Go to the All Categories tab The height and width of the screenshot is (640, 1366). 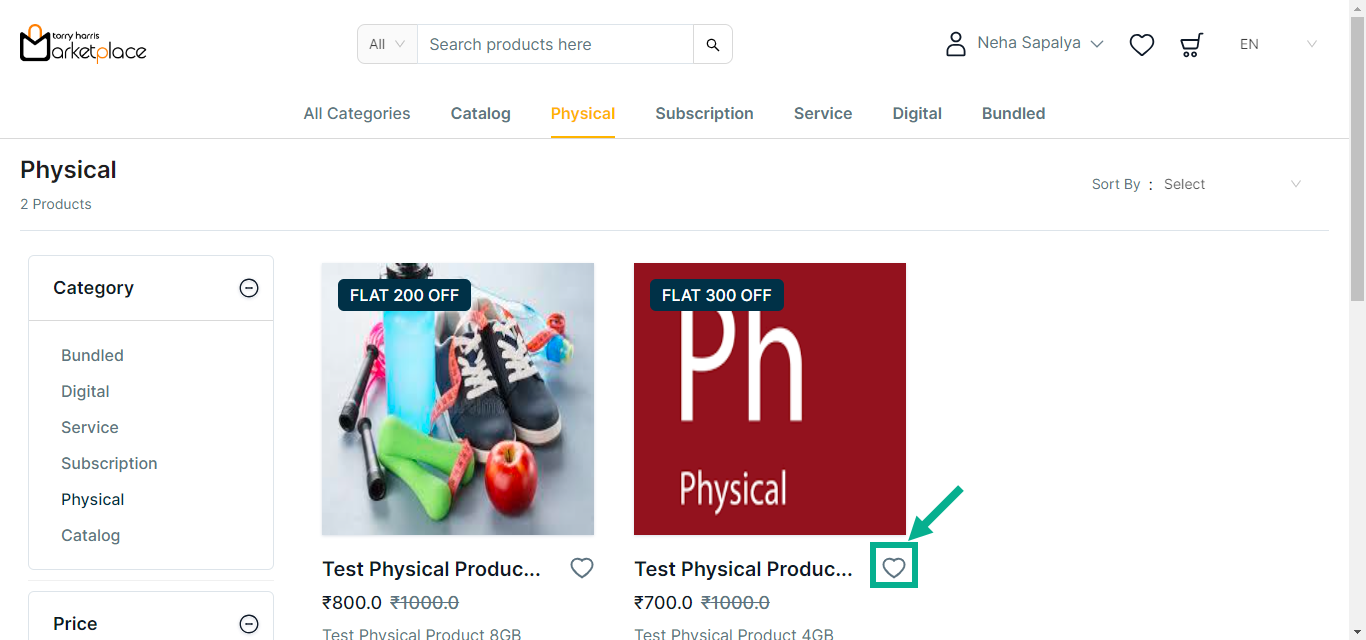[357, 114]
